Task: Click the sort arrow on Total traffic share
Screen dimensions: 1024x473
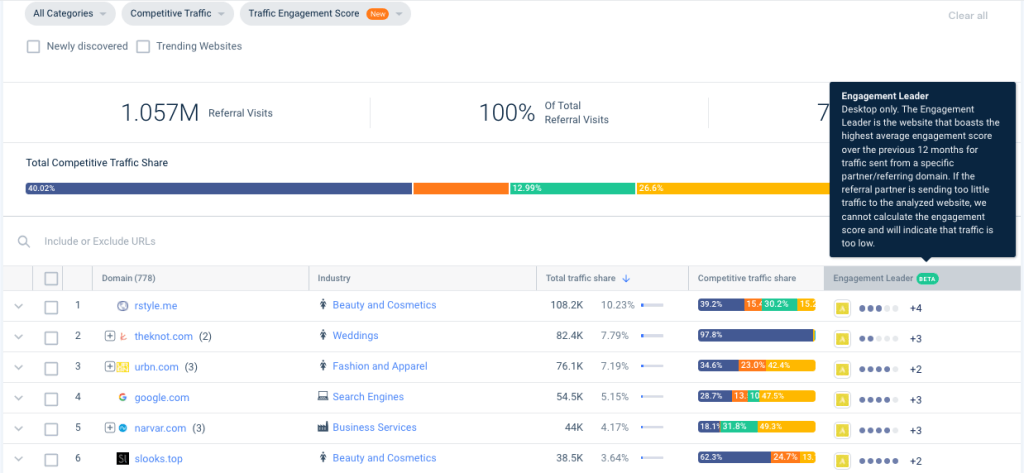Action: click(626, 278)
